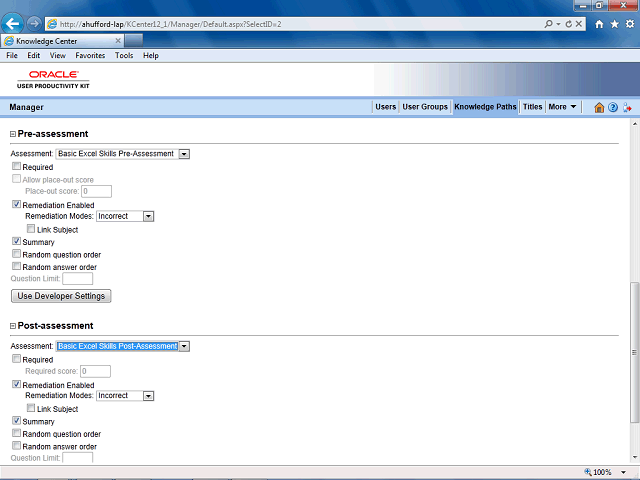Click the browser address bar URL
Image resolution: width=640 pixels, height=480 pixels.
tap(171, 24)
